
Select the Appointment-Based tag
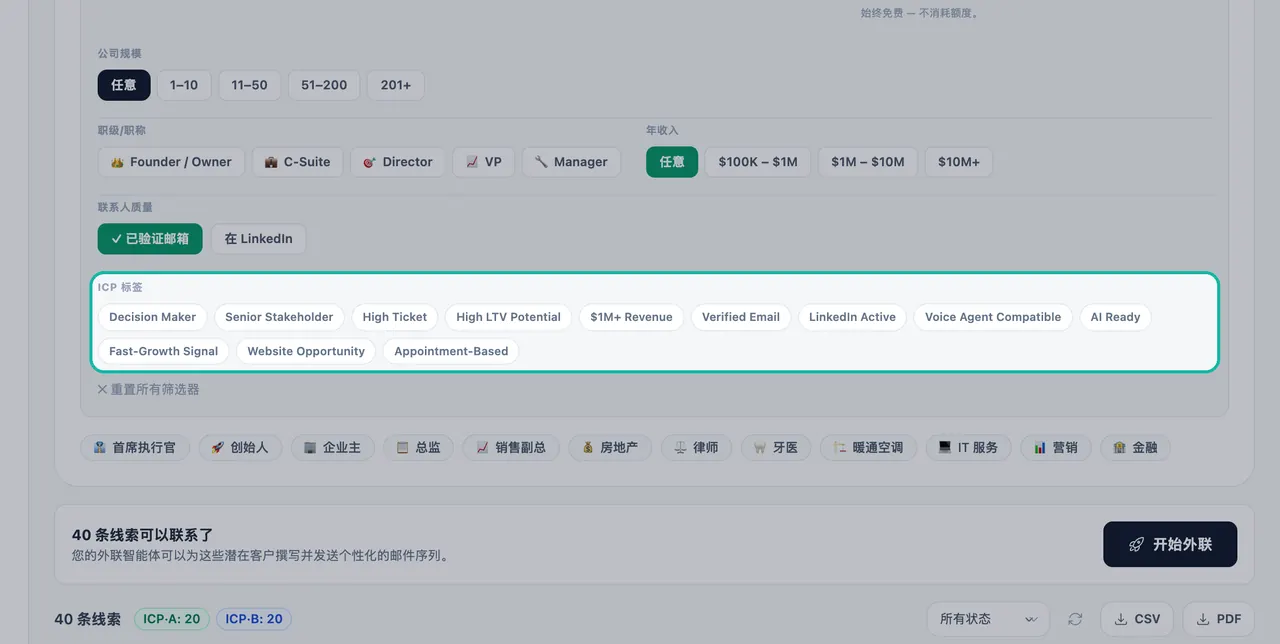451,351
